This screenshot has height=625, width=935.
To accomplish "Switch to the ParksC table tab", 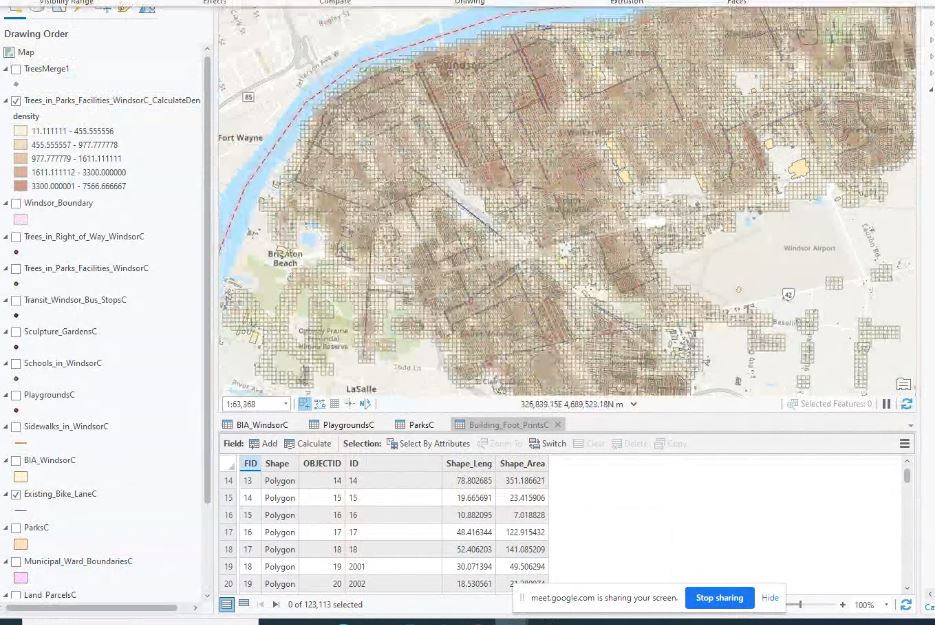I will coord(414,425).
